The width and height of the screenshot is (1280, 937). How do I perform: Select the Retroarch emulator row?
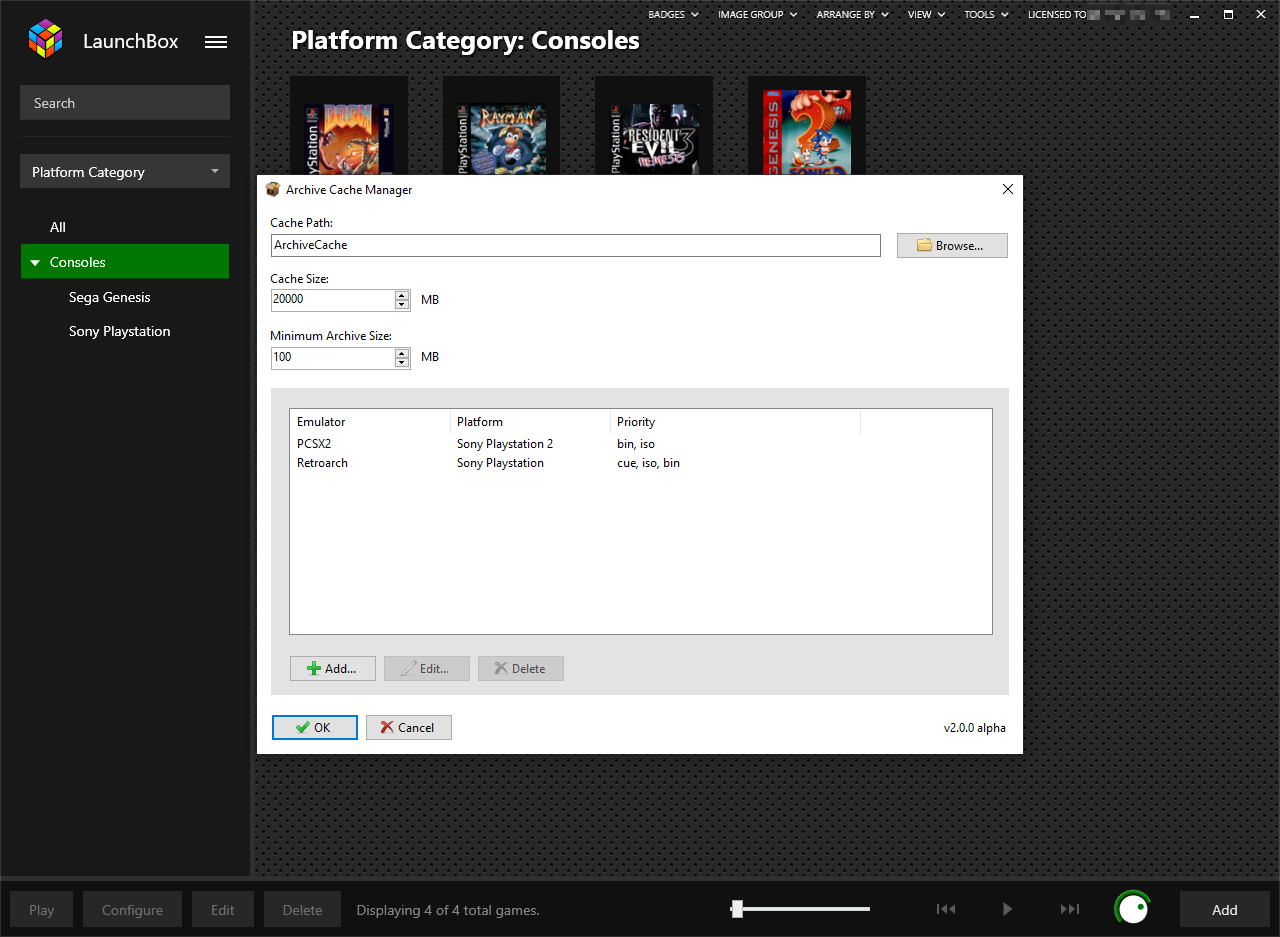click(x=640, y=463)
